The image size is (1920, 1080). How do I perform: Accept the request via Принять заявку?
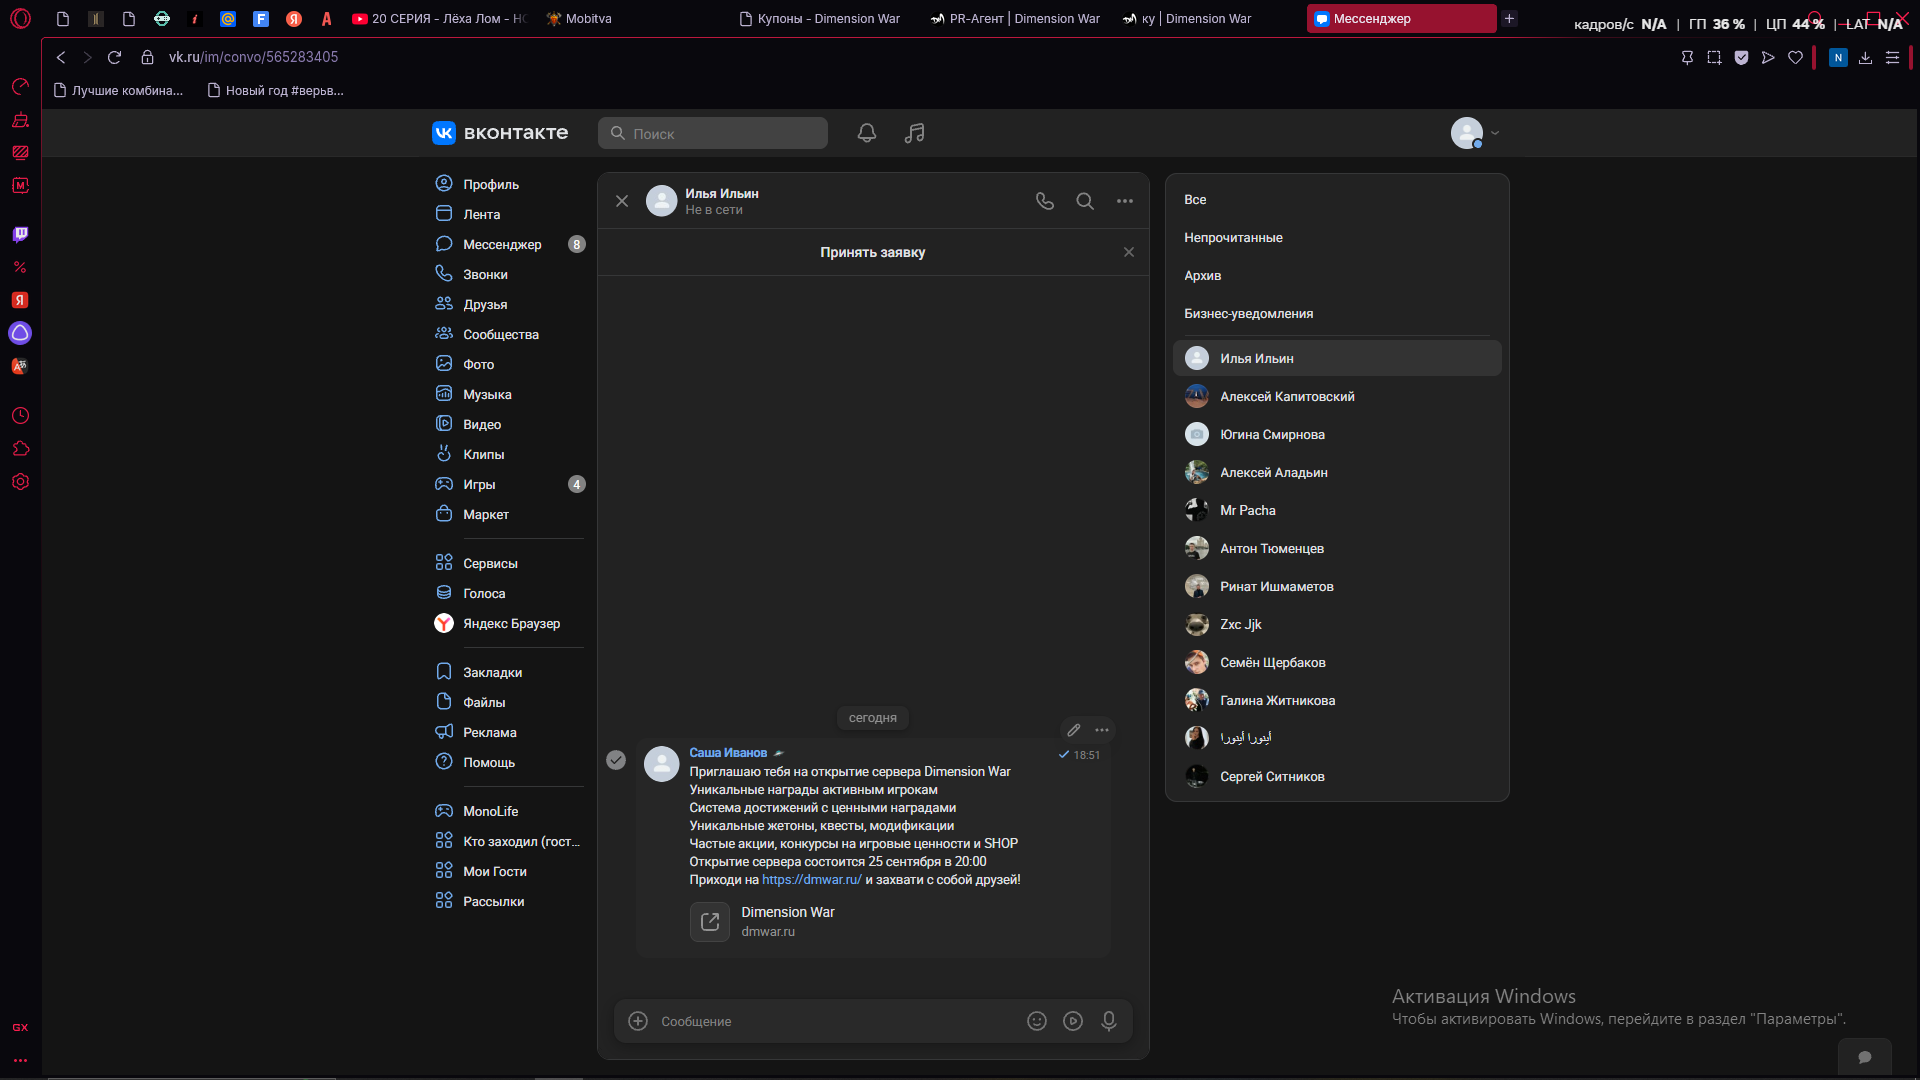point(872,252)
